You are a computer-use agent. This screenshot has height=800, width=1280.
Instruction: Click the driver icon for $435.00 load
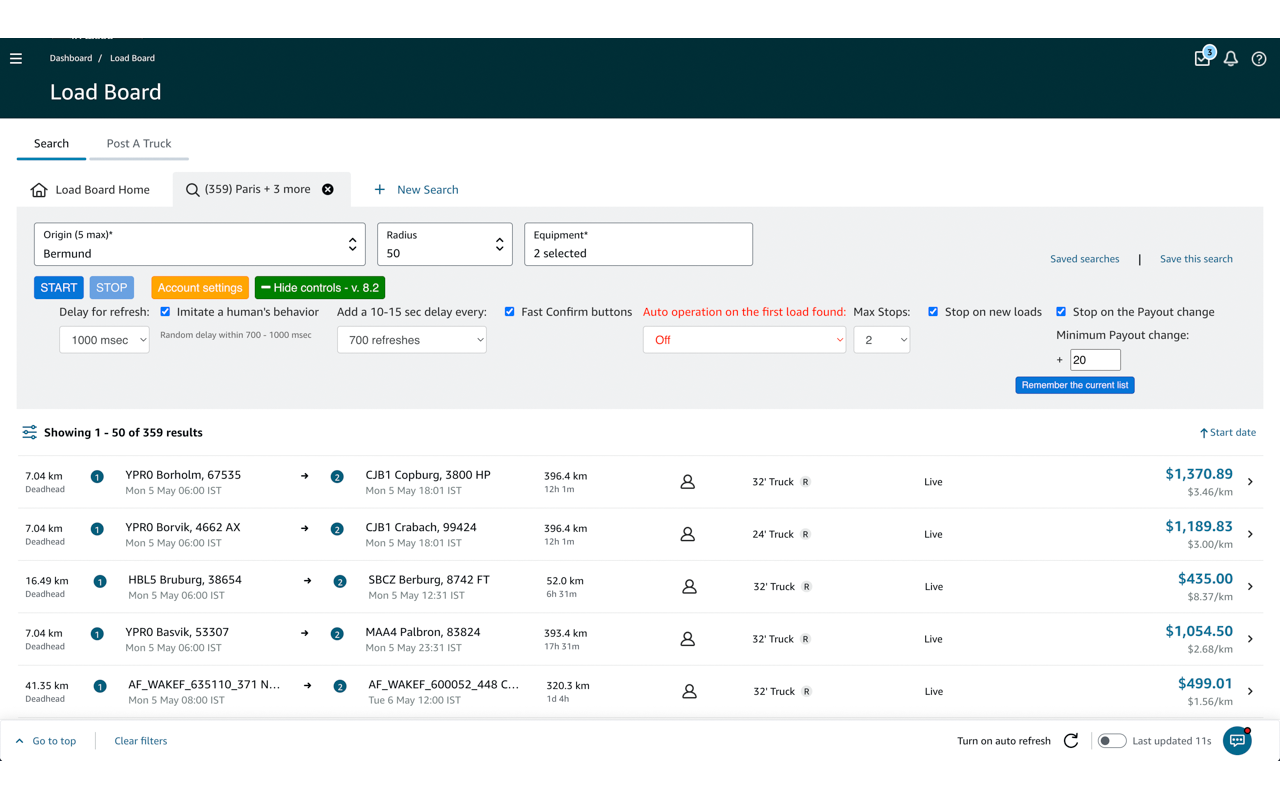(689, 587)
